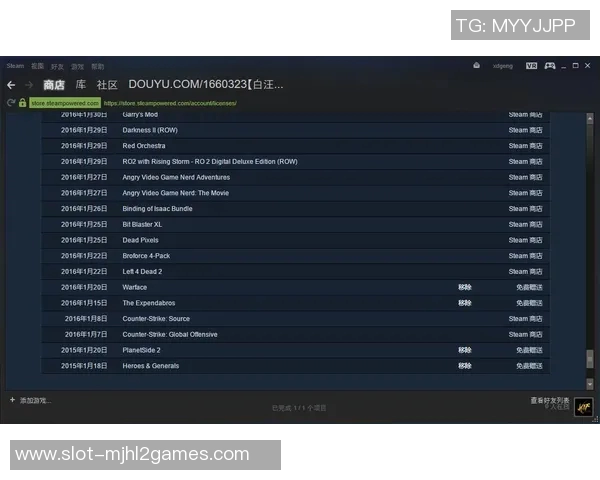Image resolution: width=600 pixels, height=480 pixels.
Task: Click the forward navigation arrow
Action: click(x=28, y=85)
